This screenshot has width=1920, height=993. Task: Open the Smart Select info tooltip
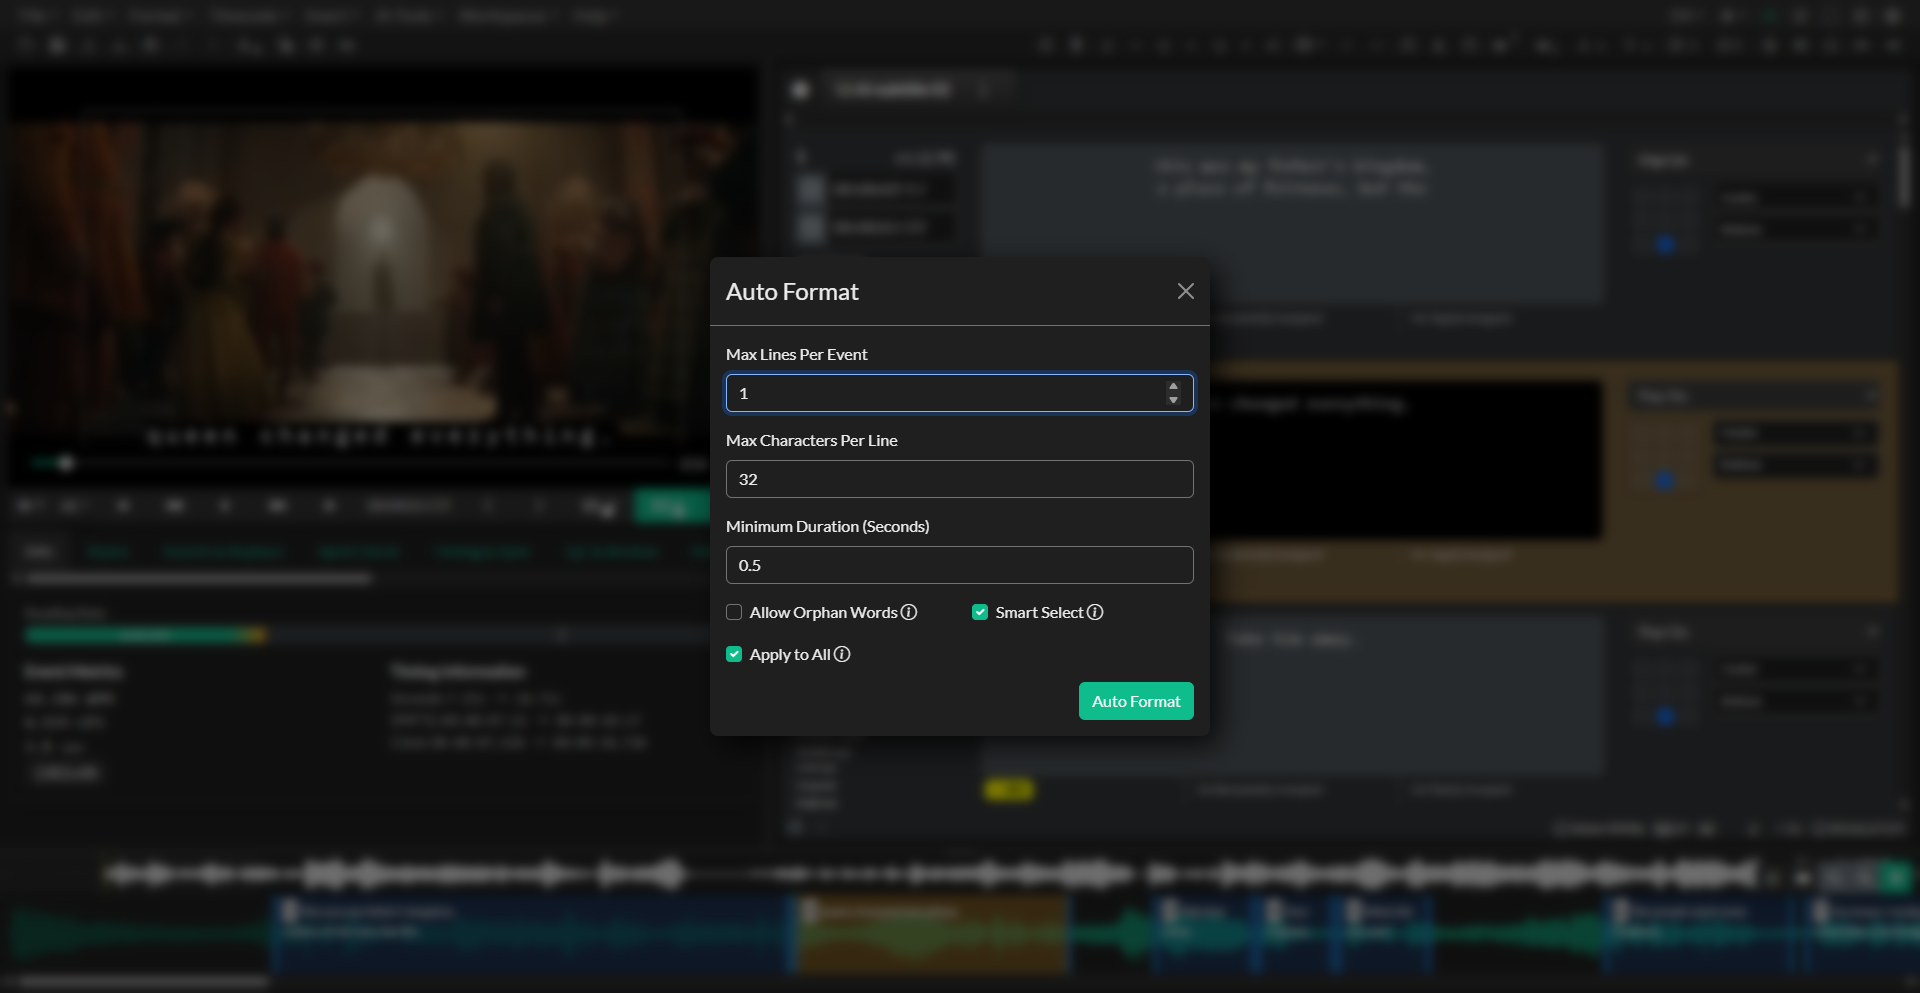(1095, 612)
